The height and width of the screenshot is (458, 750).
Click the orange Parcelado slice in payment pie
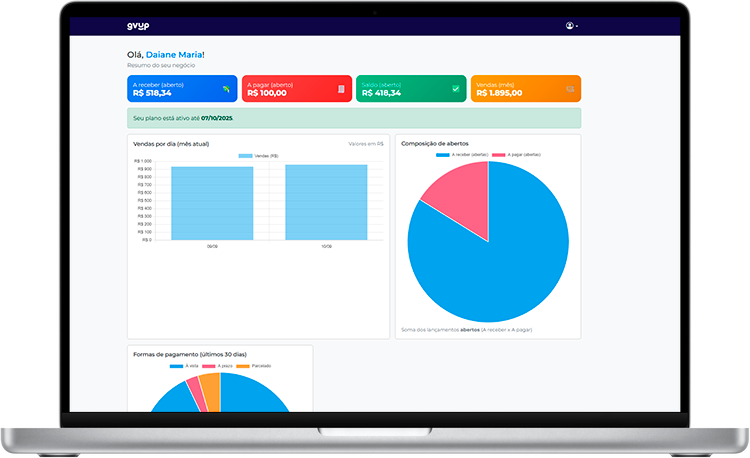(x=212, y=391)
